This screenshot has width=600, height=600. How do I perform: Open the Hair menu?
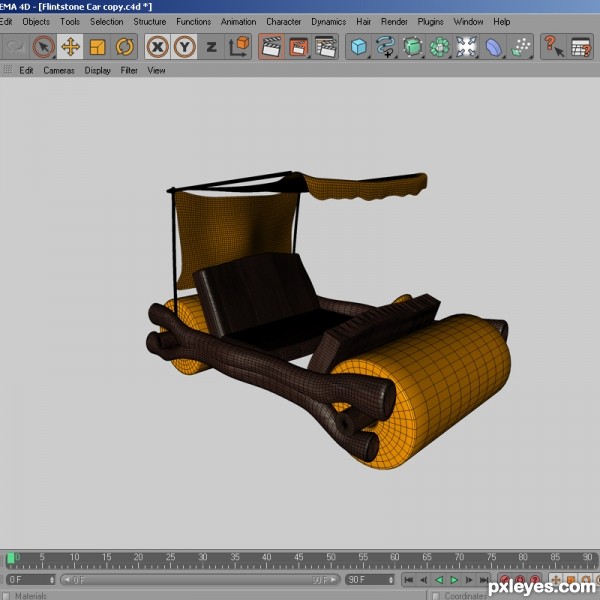click(x=364, y=22)
